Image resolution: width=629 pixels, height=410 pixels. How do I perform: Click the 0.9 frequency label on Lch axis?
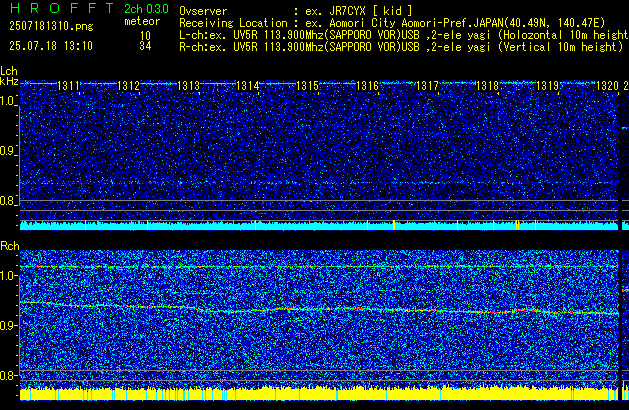coord(8,151)
